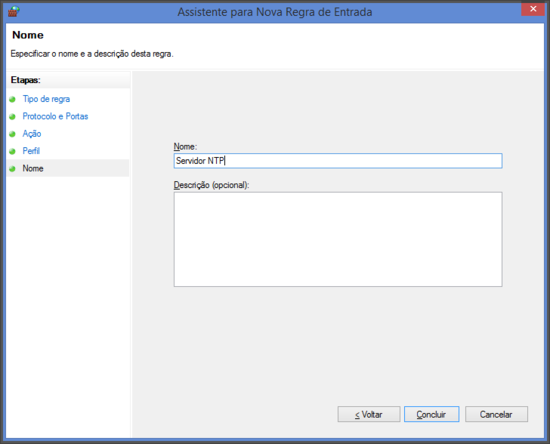550x444 pixels.
Task: Click the Etapas: heading
Action: (26, 80)
